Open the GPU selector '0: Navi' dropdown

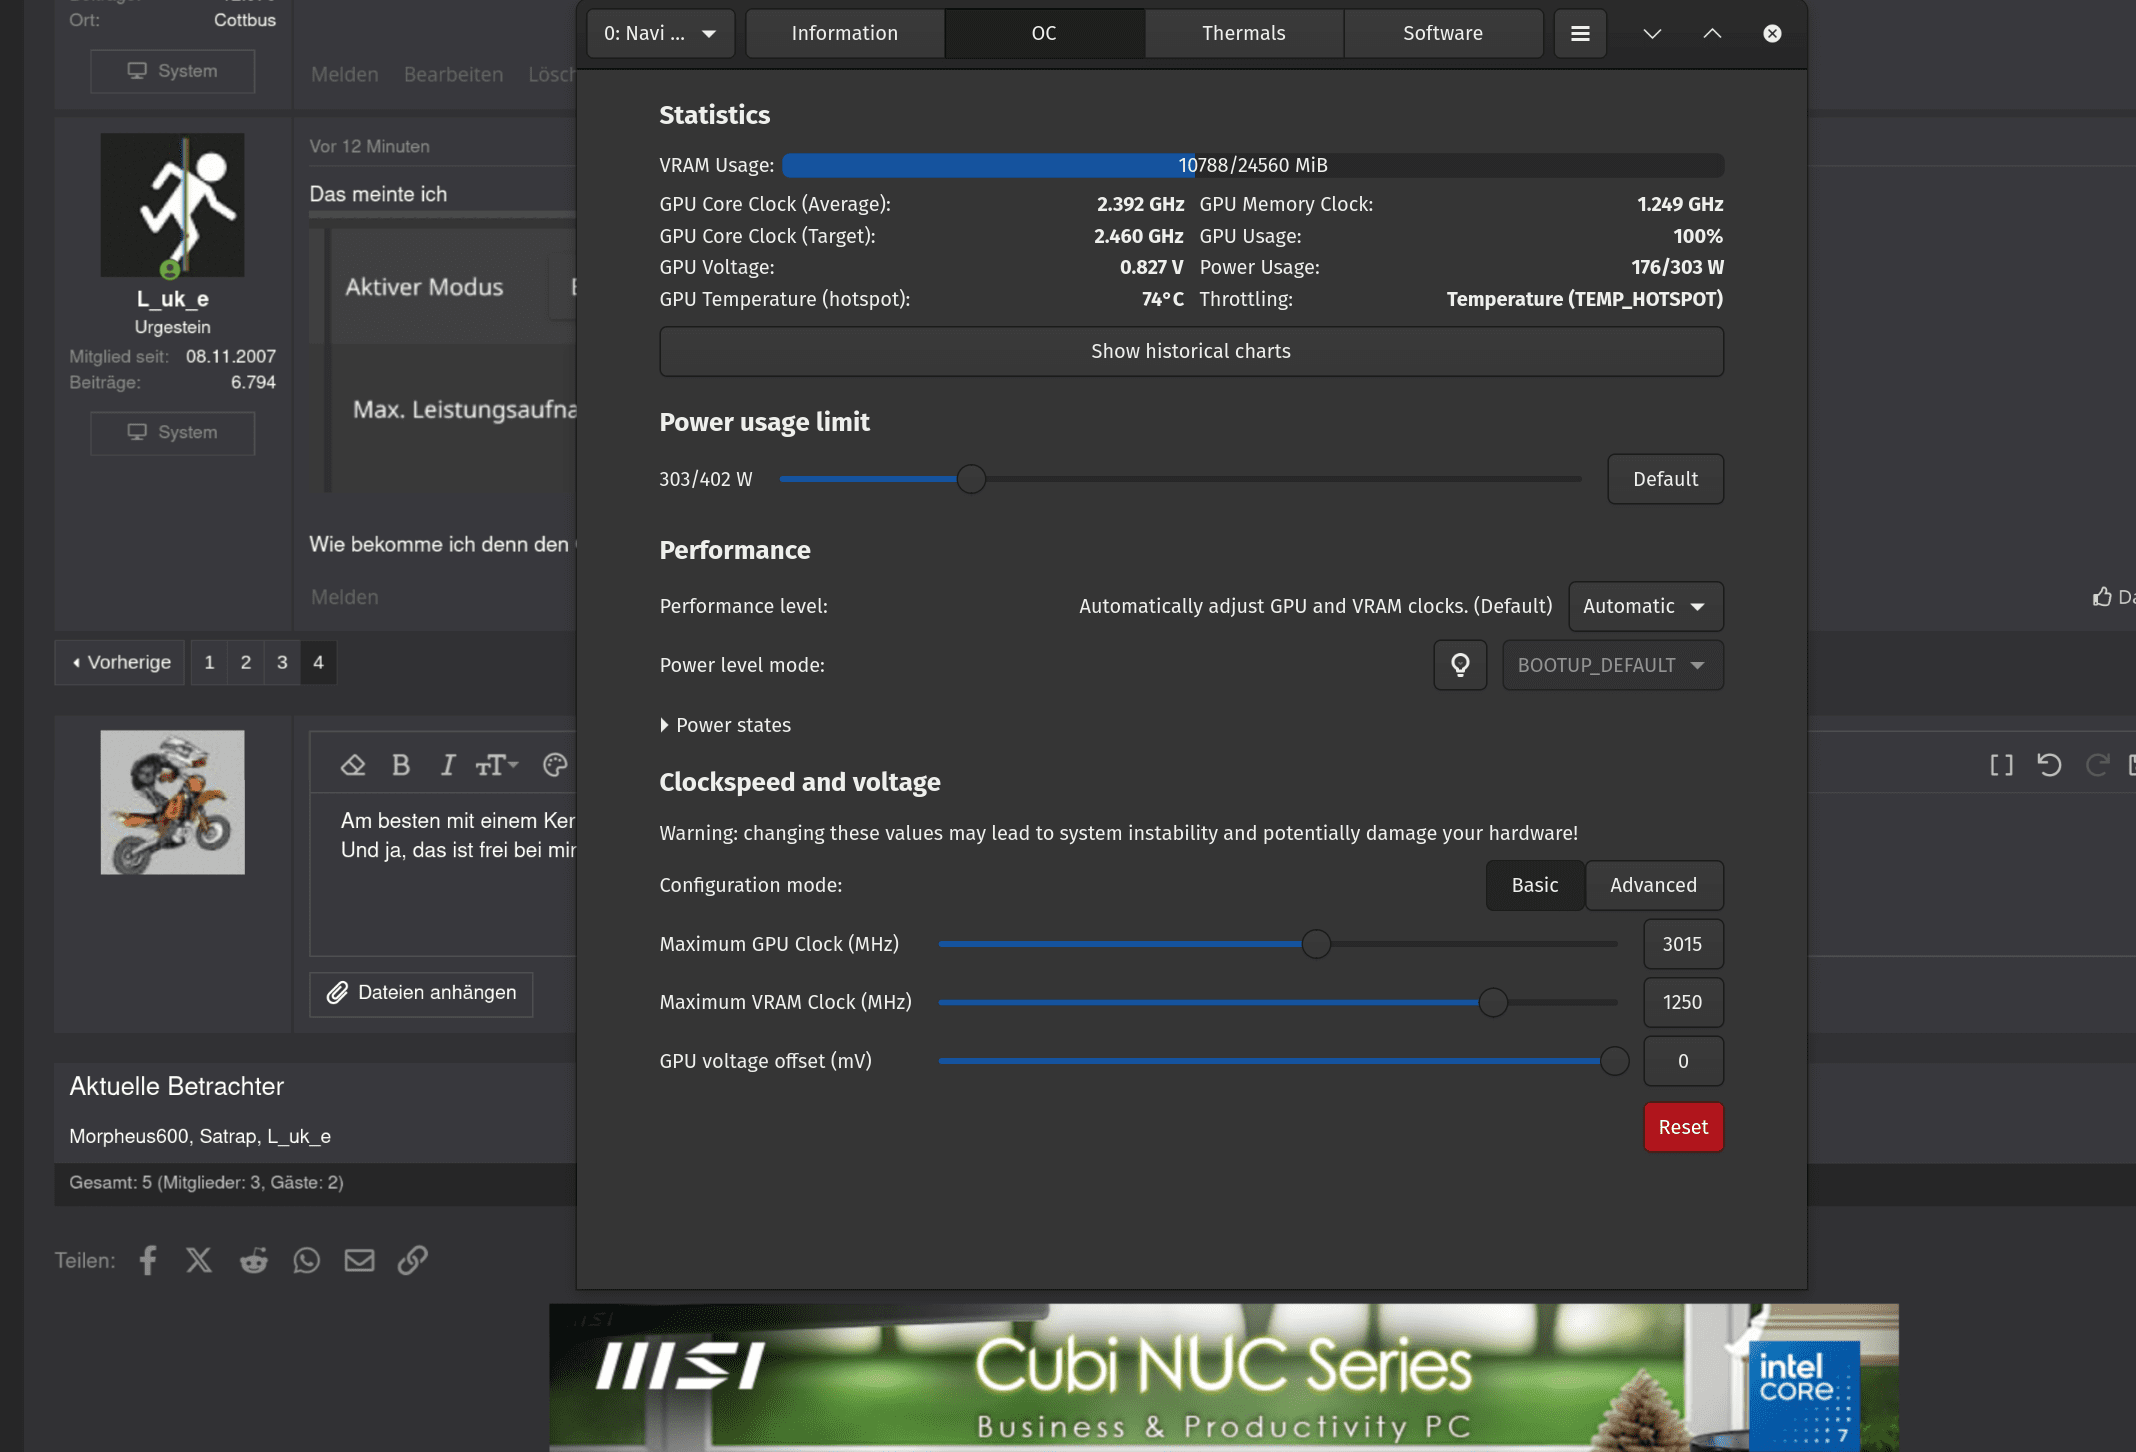tap(660, 34)
